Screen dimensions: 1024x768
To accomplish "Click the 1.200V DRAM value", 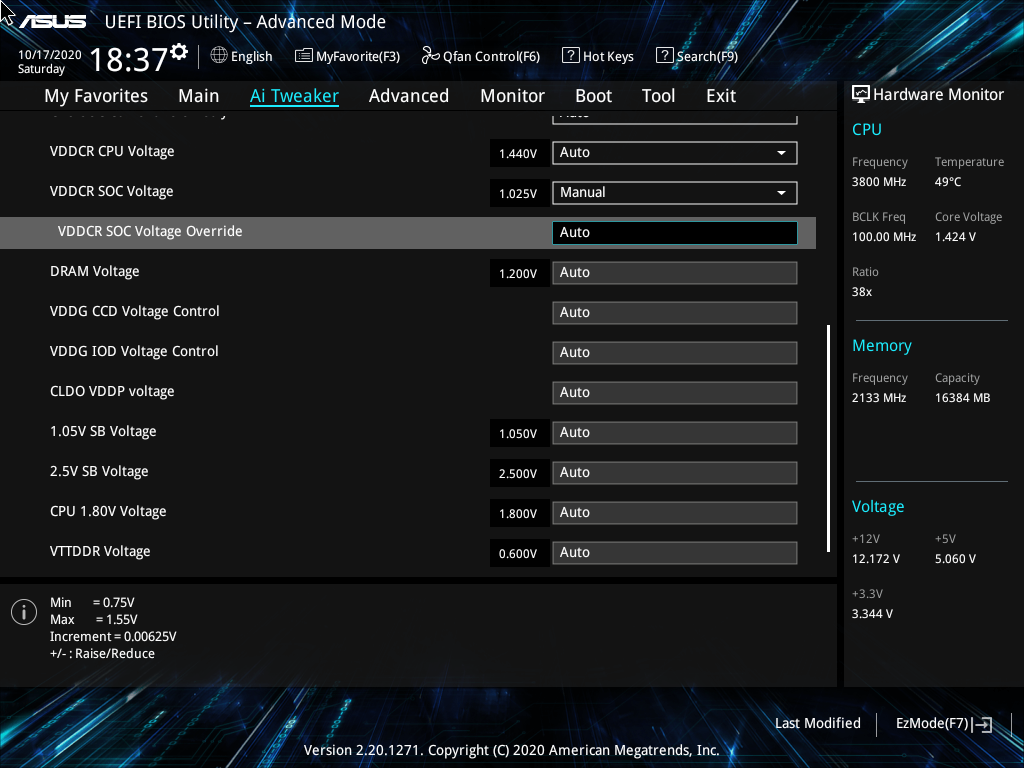I will click(519, 274).
